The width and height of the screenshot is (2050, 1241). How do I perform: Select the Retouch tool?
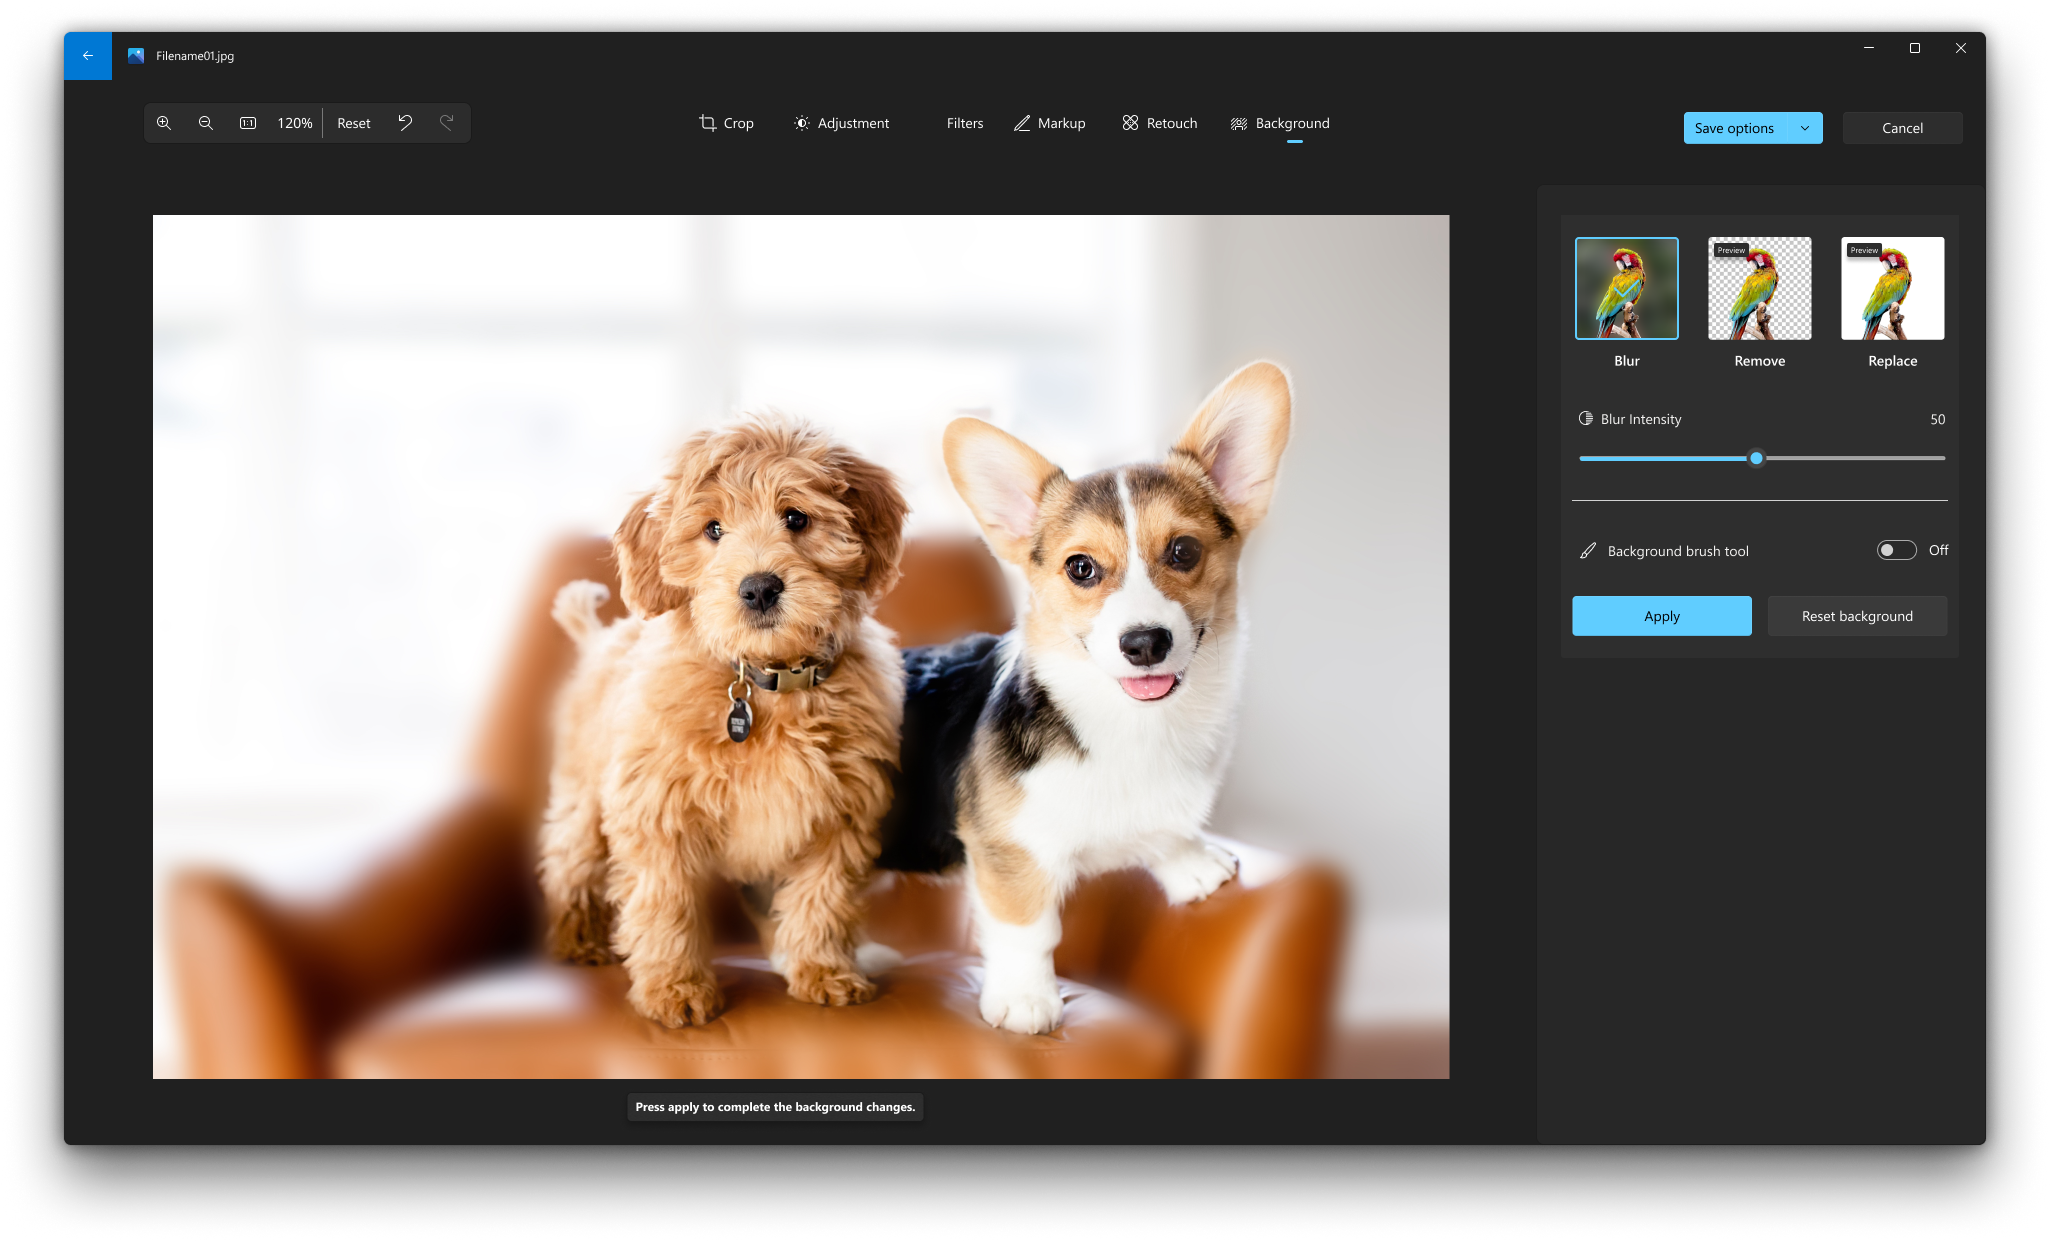tap(1160, 123)
